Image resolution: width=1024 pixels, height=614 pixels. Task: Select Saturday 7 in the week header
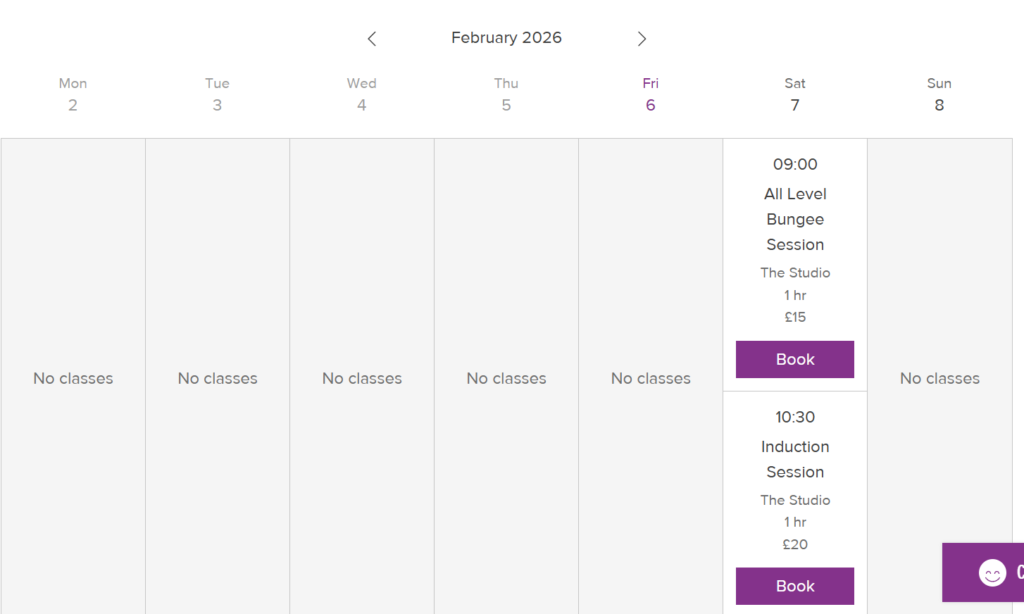(x=795, y=95)
